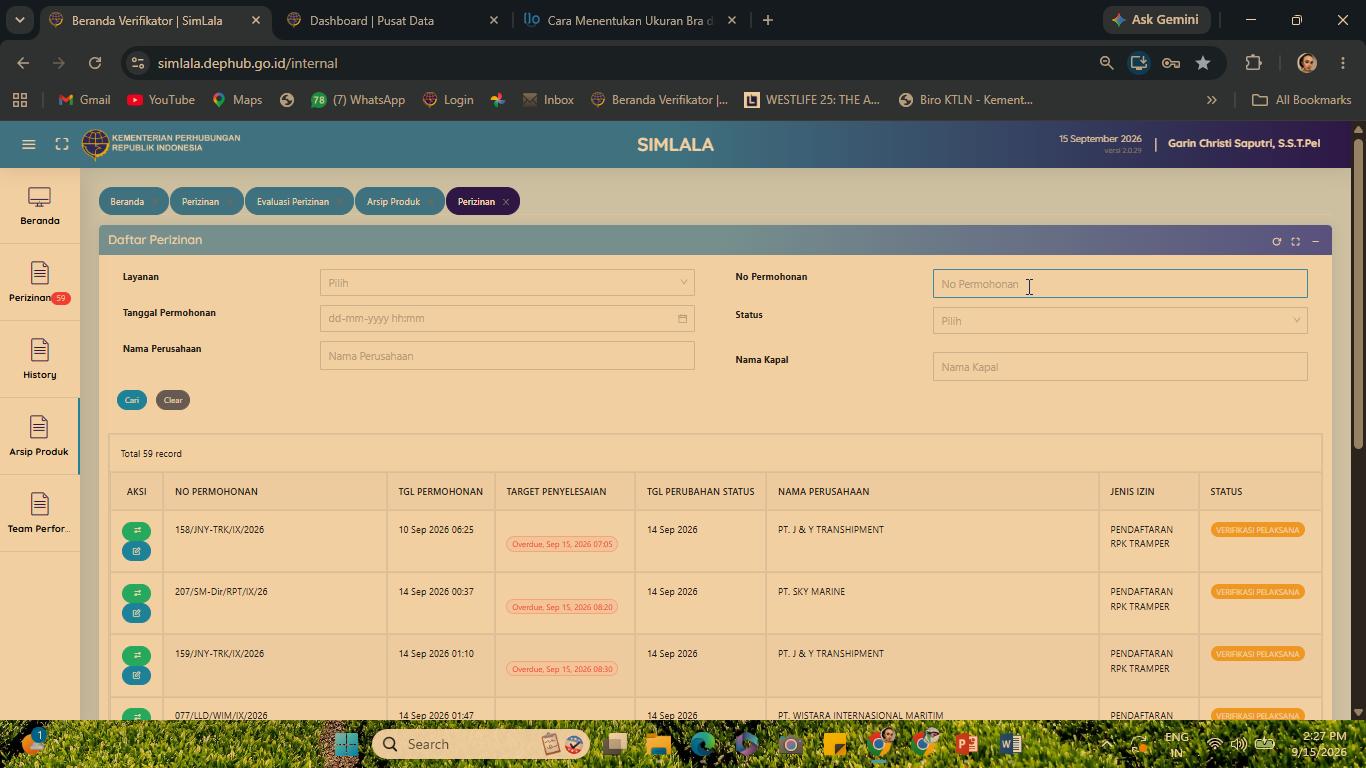This screenshot has height=768, width=1366.
Task: Open Beranda from the sidebar
Action: click(40, 206)
